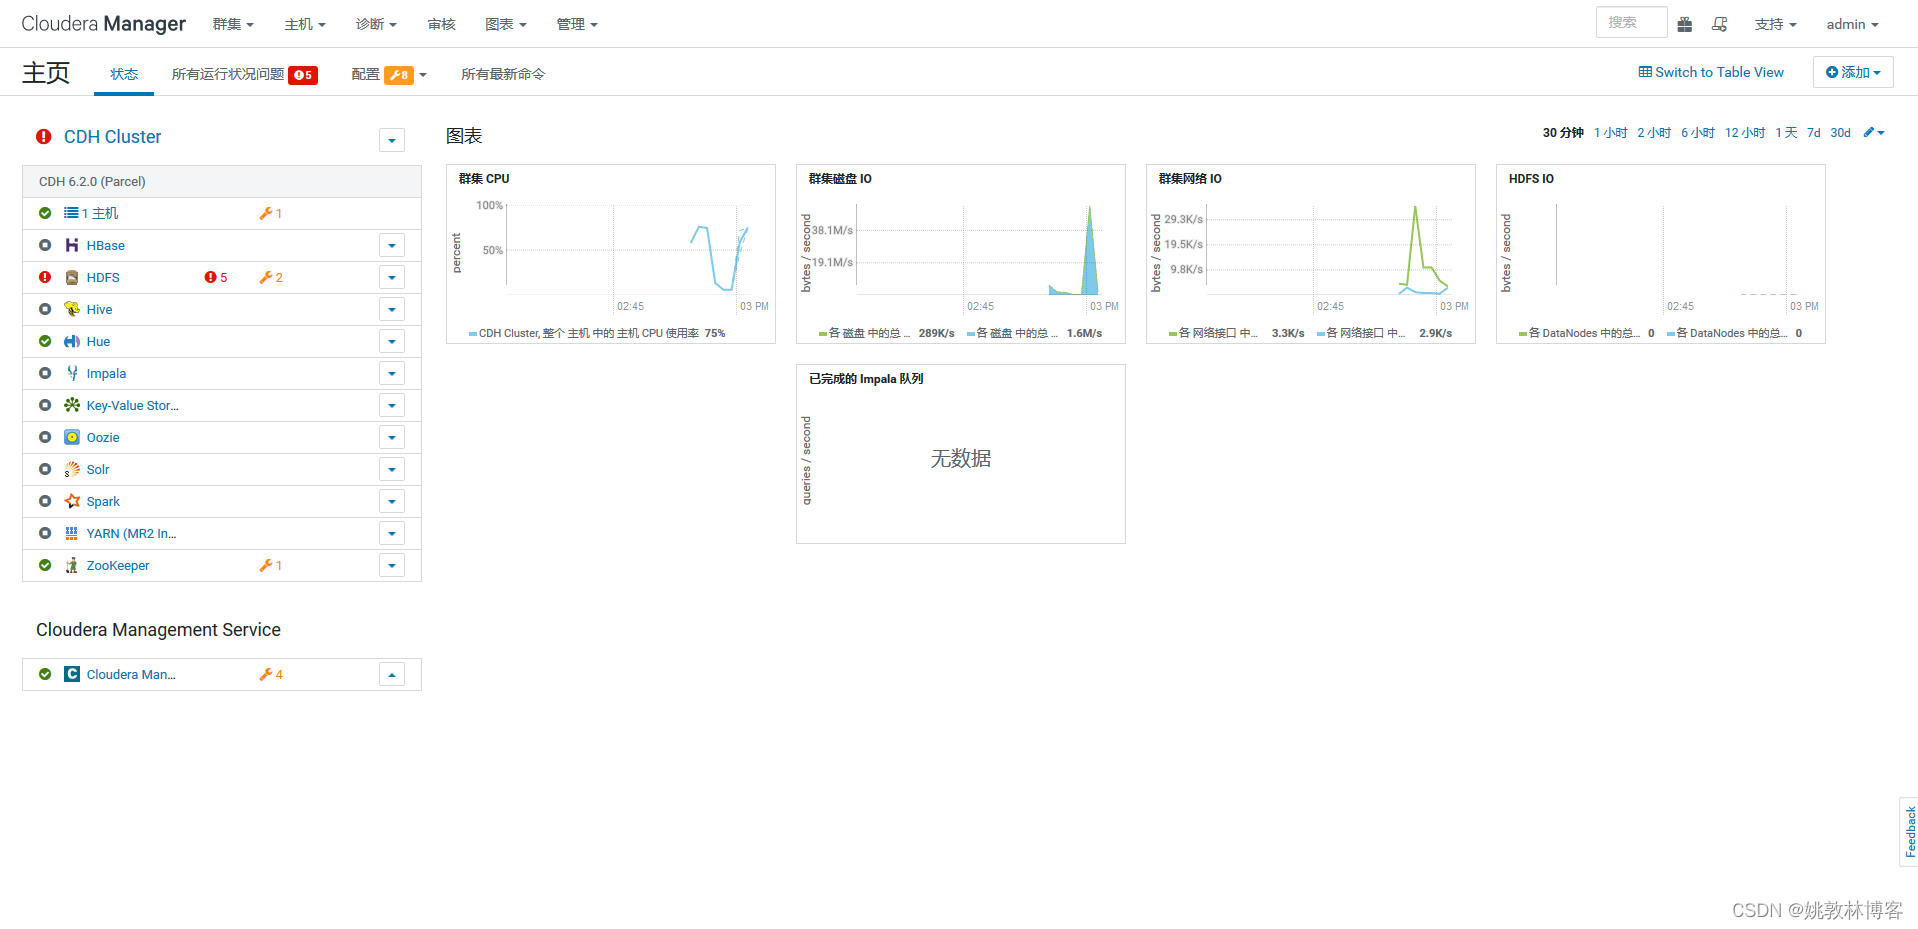
Task: Click the parcels gift box icon
Action: click(1685, 24)
